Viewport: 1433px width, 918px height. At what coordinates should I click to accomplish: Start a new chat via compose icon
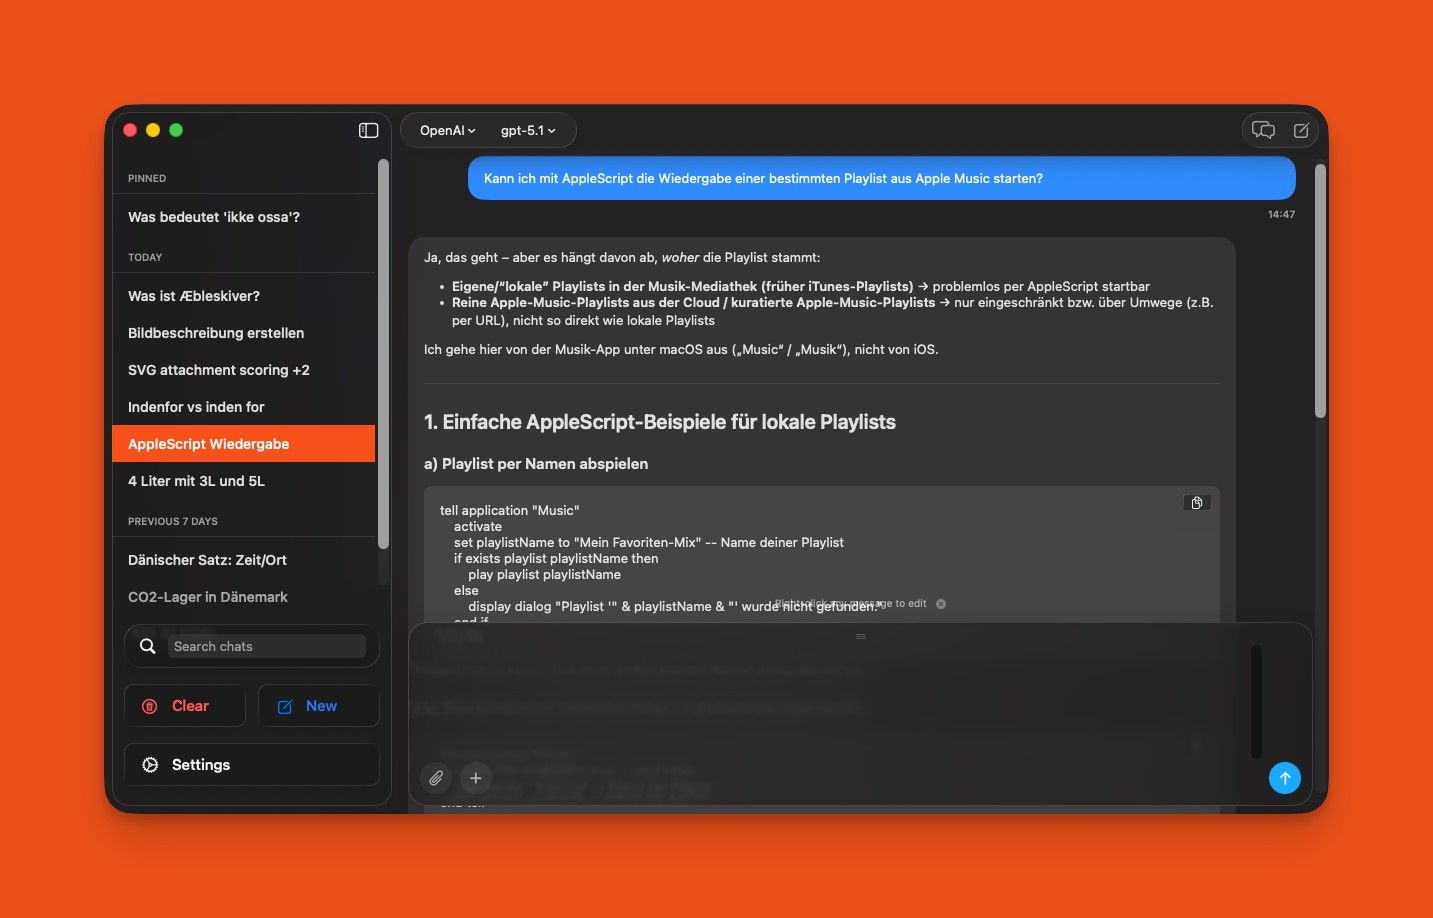[1301, 131]
